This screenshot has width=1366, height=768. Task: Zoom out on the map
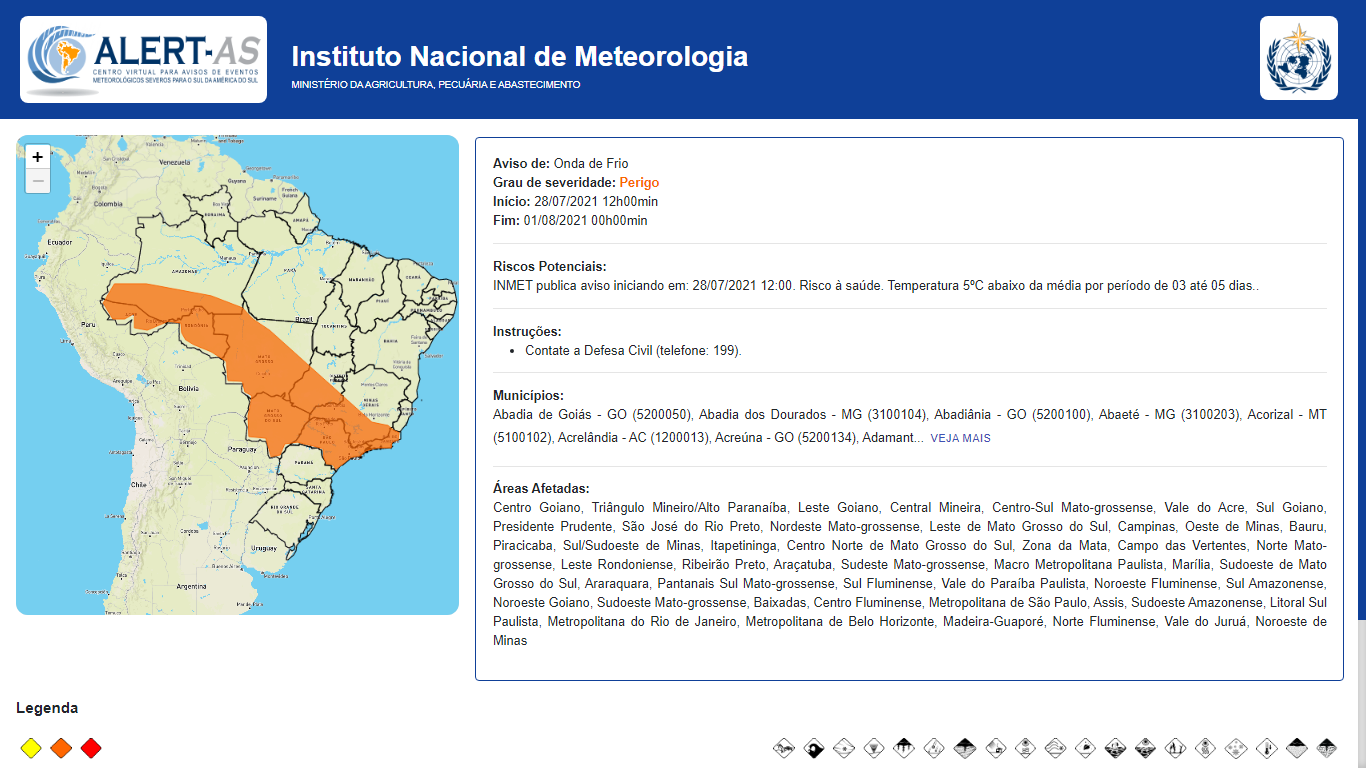[x=37, y=181]
